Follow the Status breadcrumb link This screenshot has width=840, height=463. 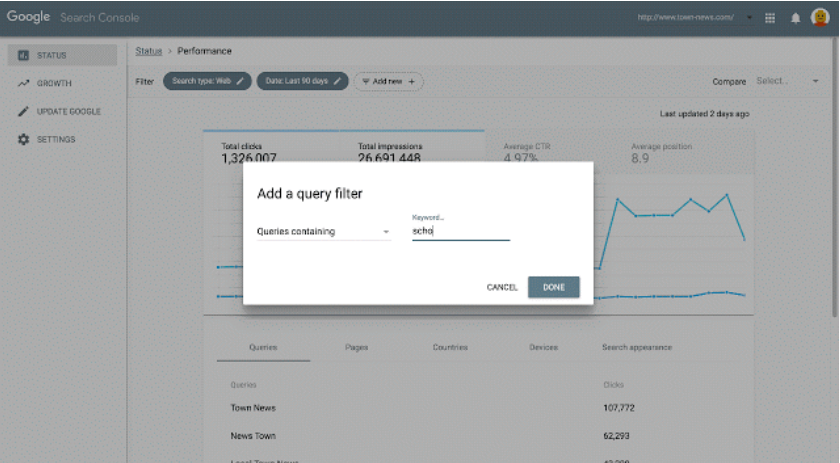pyautogui.click(x=148, y=51)
